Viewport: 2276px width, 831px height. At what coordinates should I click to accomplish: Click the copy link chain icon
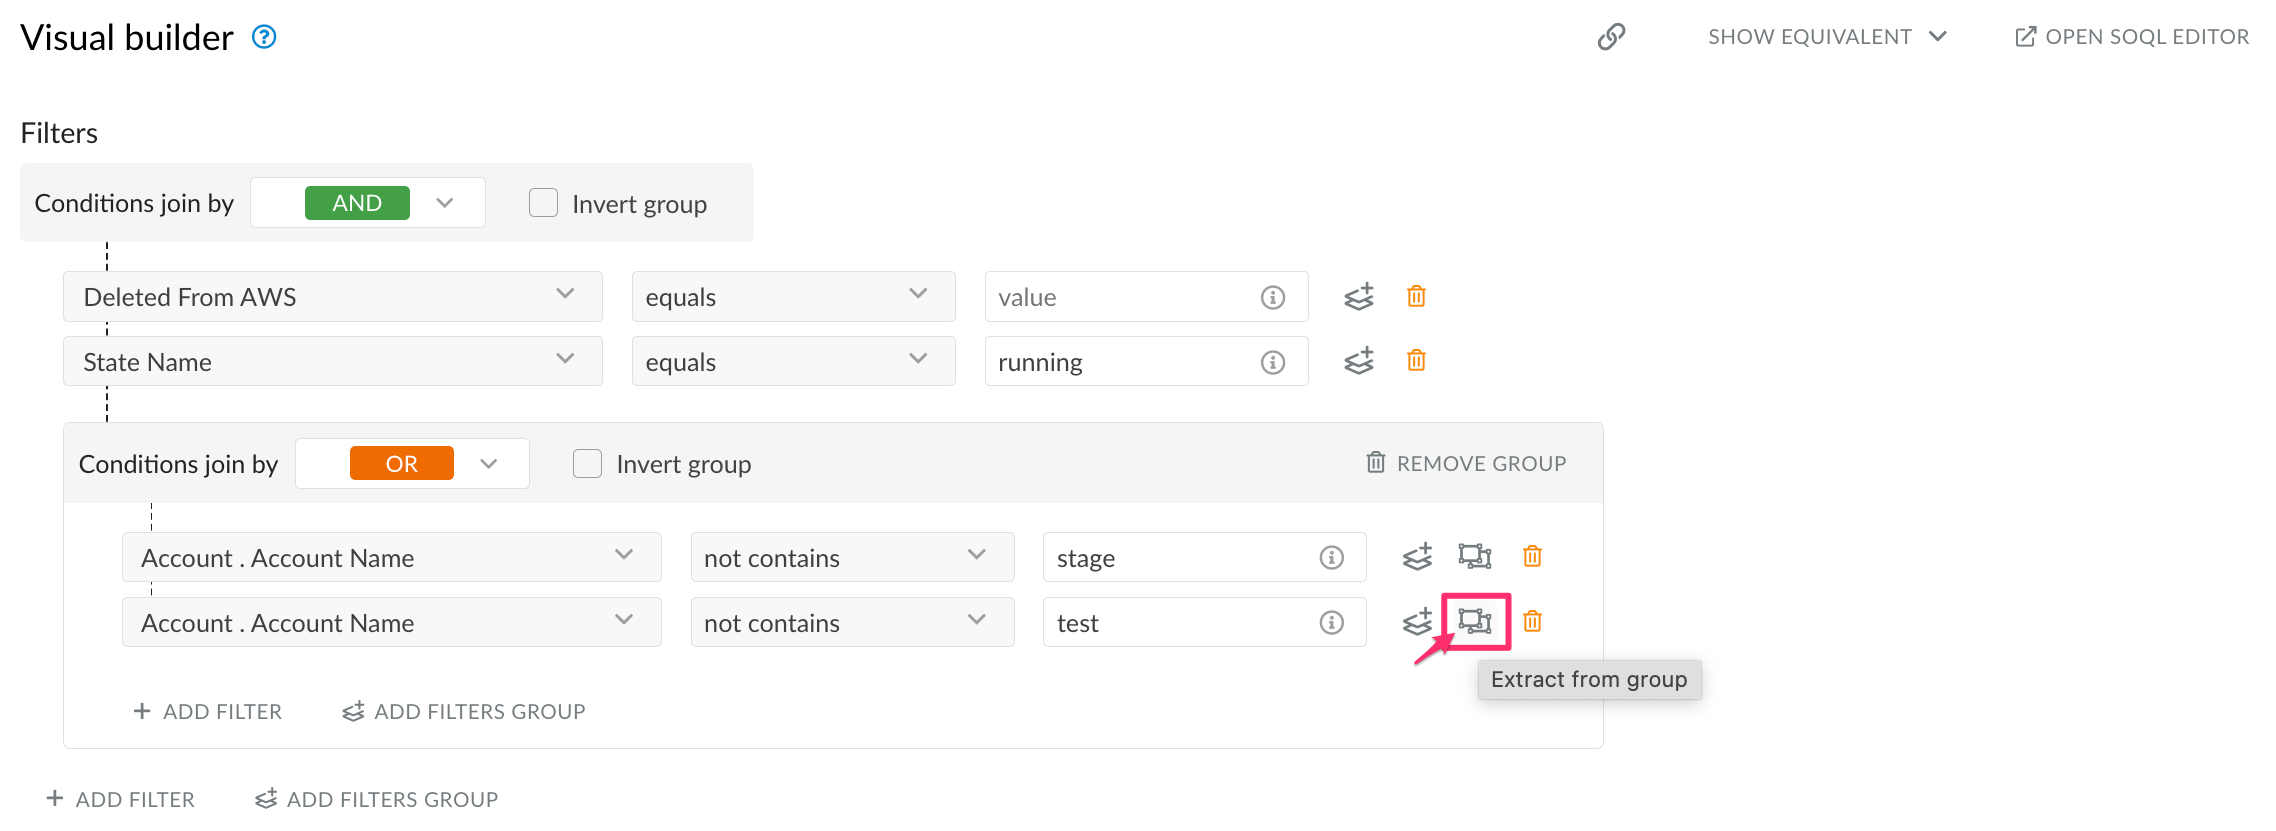coord(1611,37)
